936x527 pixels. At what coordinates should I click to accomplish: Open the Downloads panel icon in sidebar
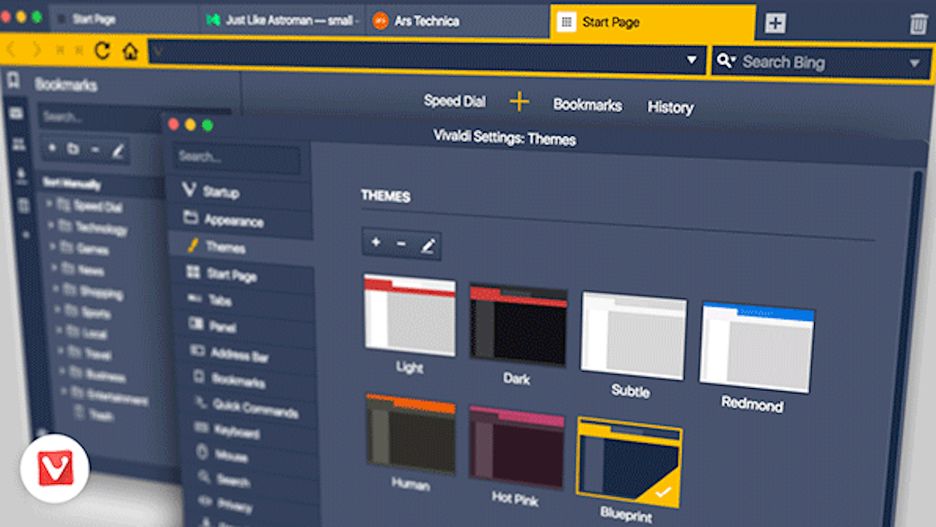pyautogui.click(x=21, y=175)
